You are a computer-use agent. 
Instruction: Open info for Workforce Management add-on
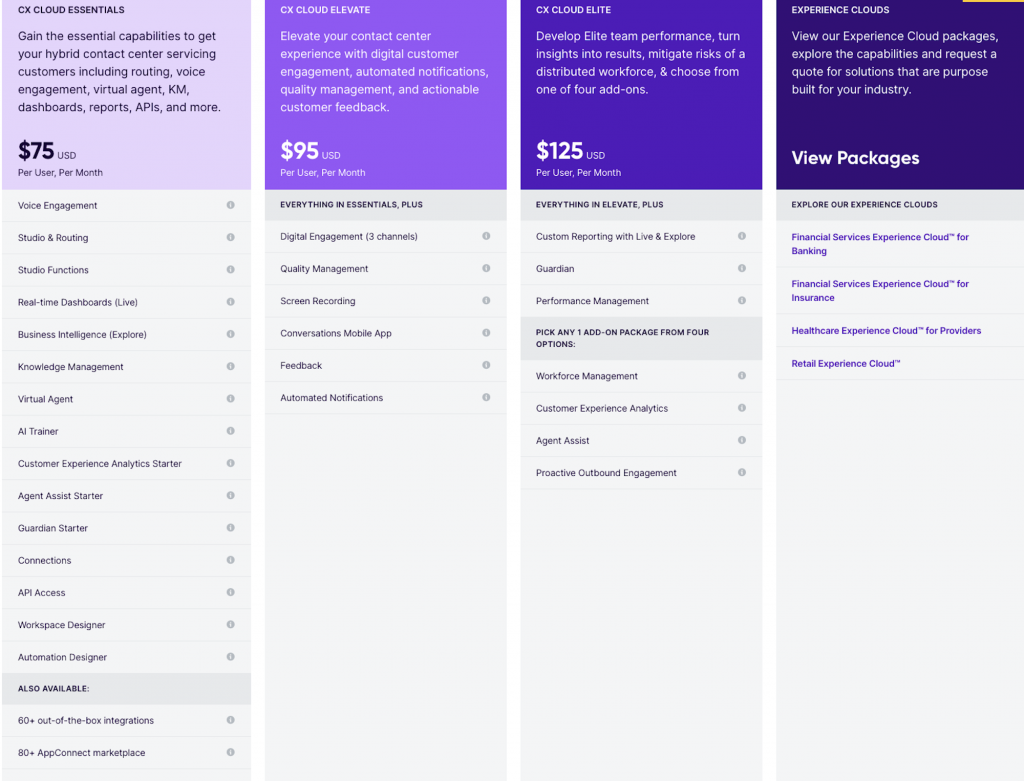click(x=742, y=375)
